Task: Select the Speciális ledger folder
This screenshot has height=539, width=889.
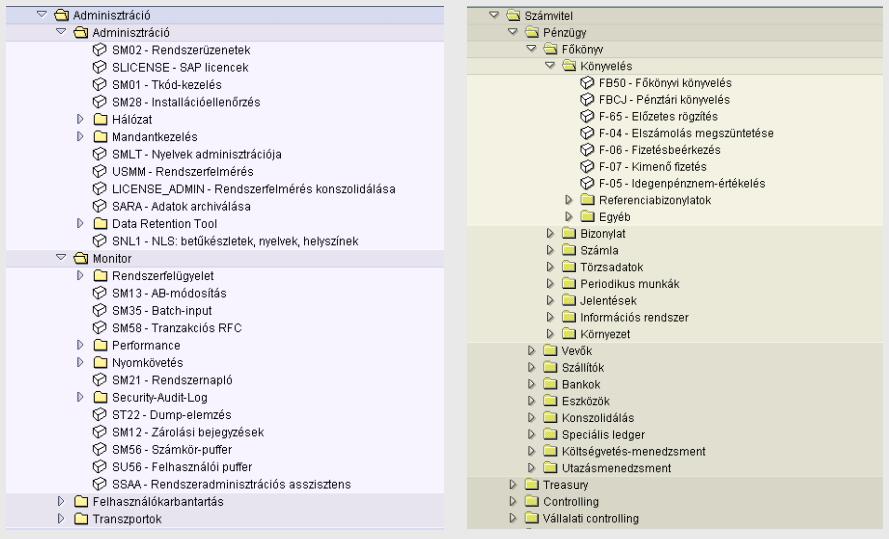Action: pyautogui.click(x=603, y=435)
